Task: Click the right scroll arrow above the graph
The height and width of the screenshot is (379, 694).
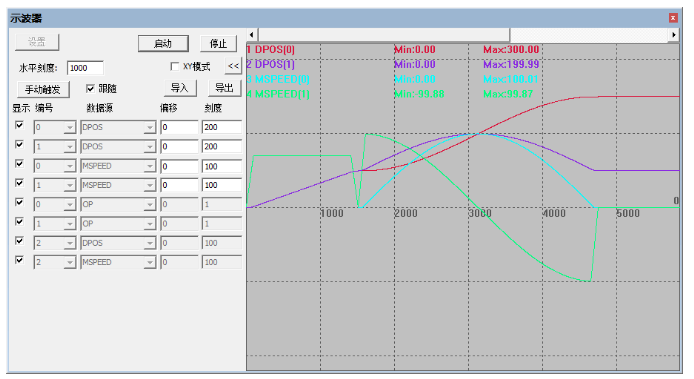Action: 673,35
